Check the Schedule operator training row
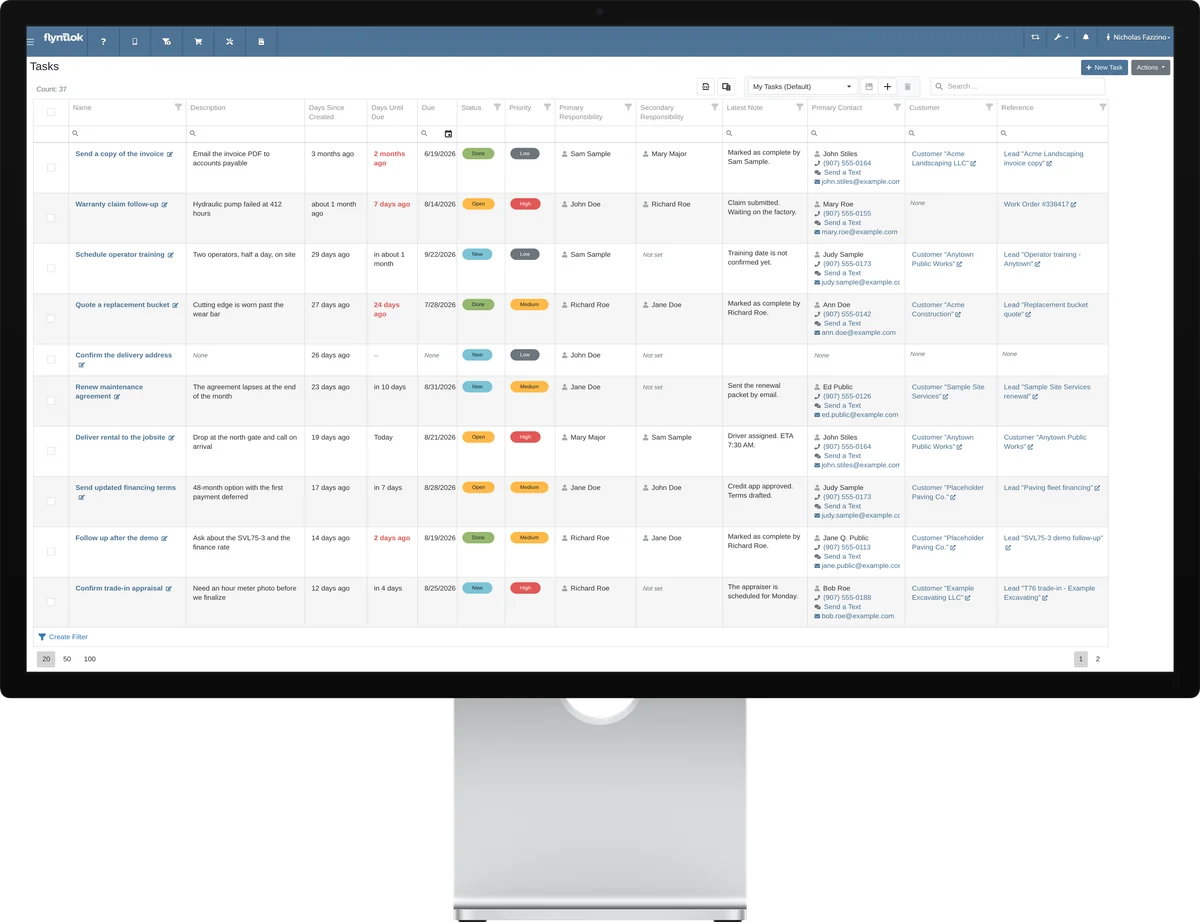The height and width of the screenshot is (922, 1200). 51,268
